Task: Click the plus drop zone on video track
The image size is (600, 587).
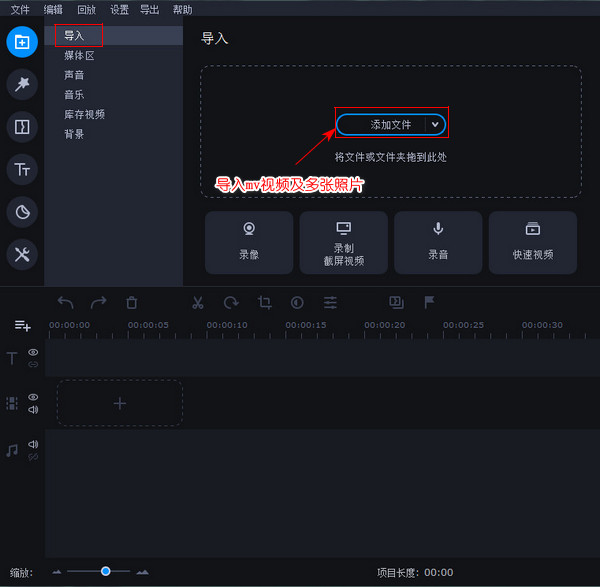Action: [x=120, y=403]
